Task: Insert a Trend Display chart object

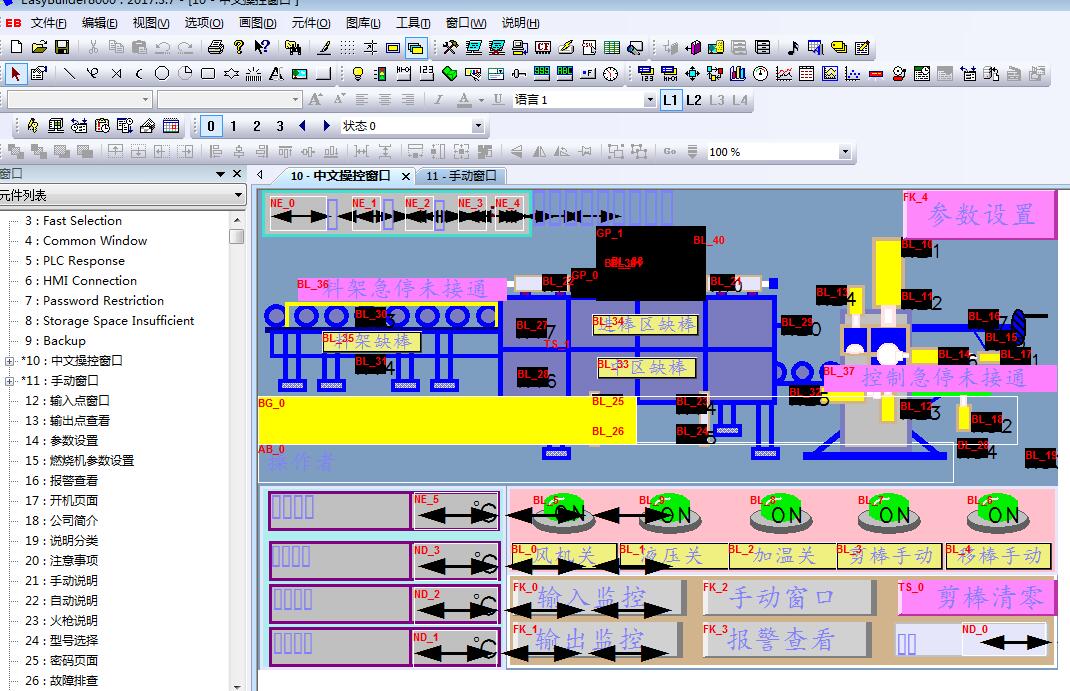Action: [784, 73]
